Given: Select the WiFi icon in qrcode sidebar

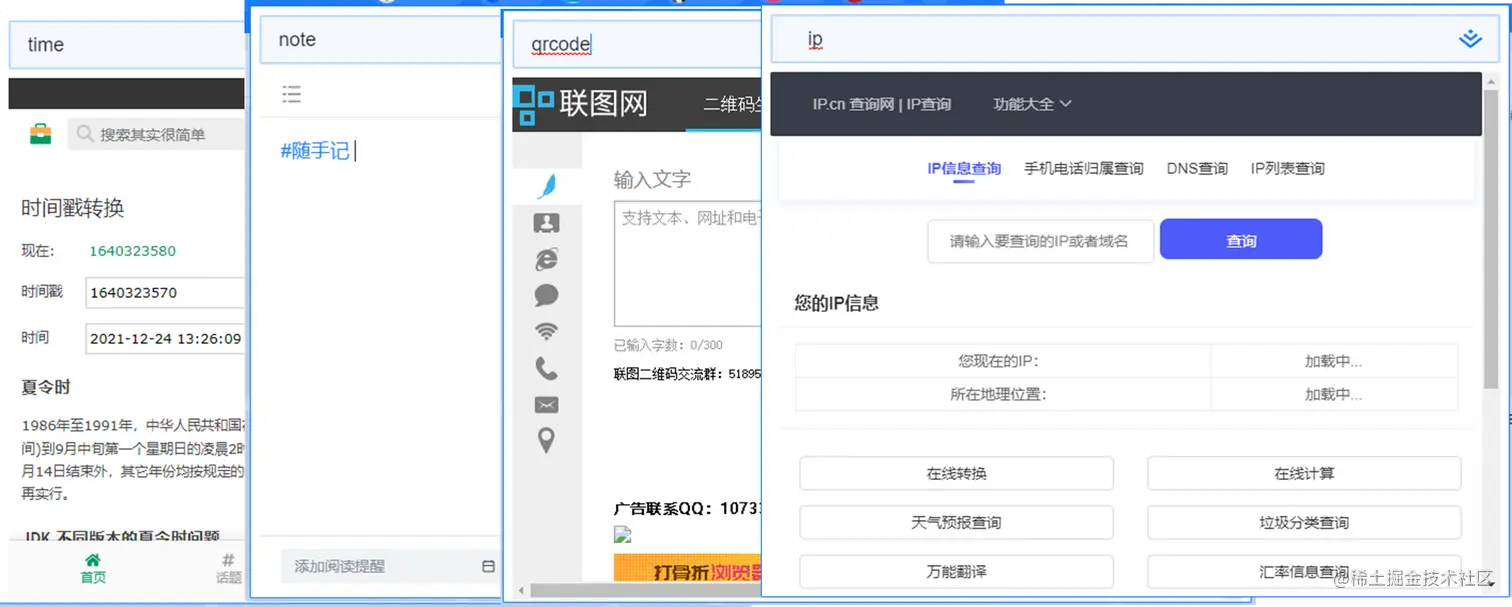Looking at the screenshot, I should coord(546,331).
